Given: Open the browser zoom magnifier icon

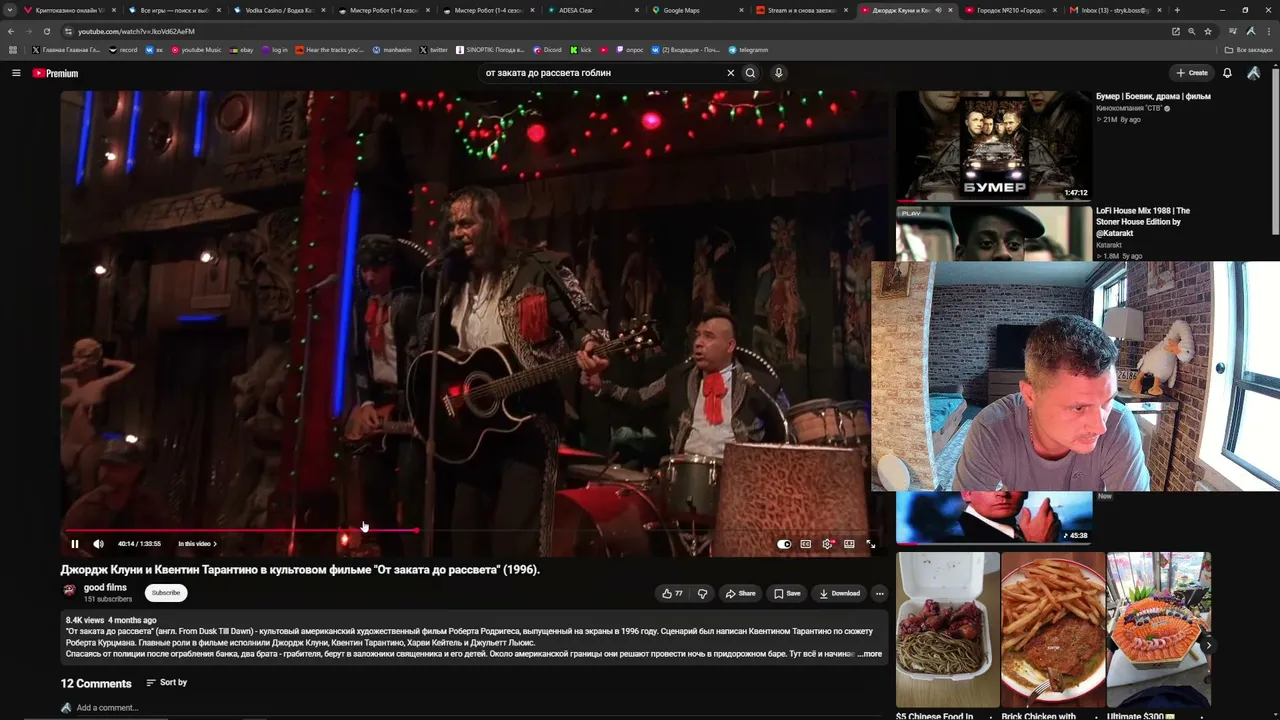Looking at the screenshot, I should (x=1192, y=31).
